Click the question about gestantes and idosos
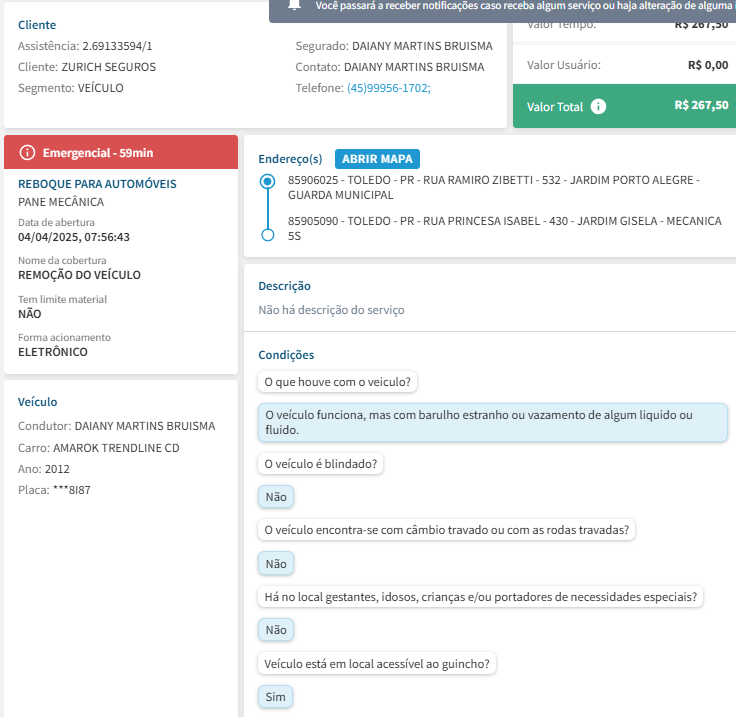The width and height of the screenshot is (736, 717). click(x=480, y=597)
